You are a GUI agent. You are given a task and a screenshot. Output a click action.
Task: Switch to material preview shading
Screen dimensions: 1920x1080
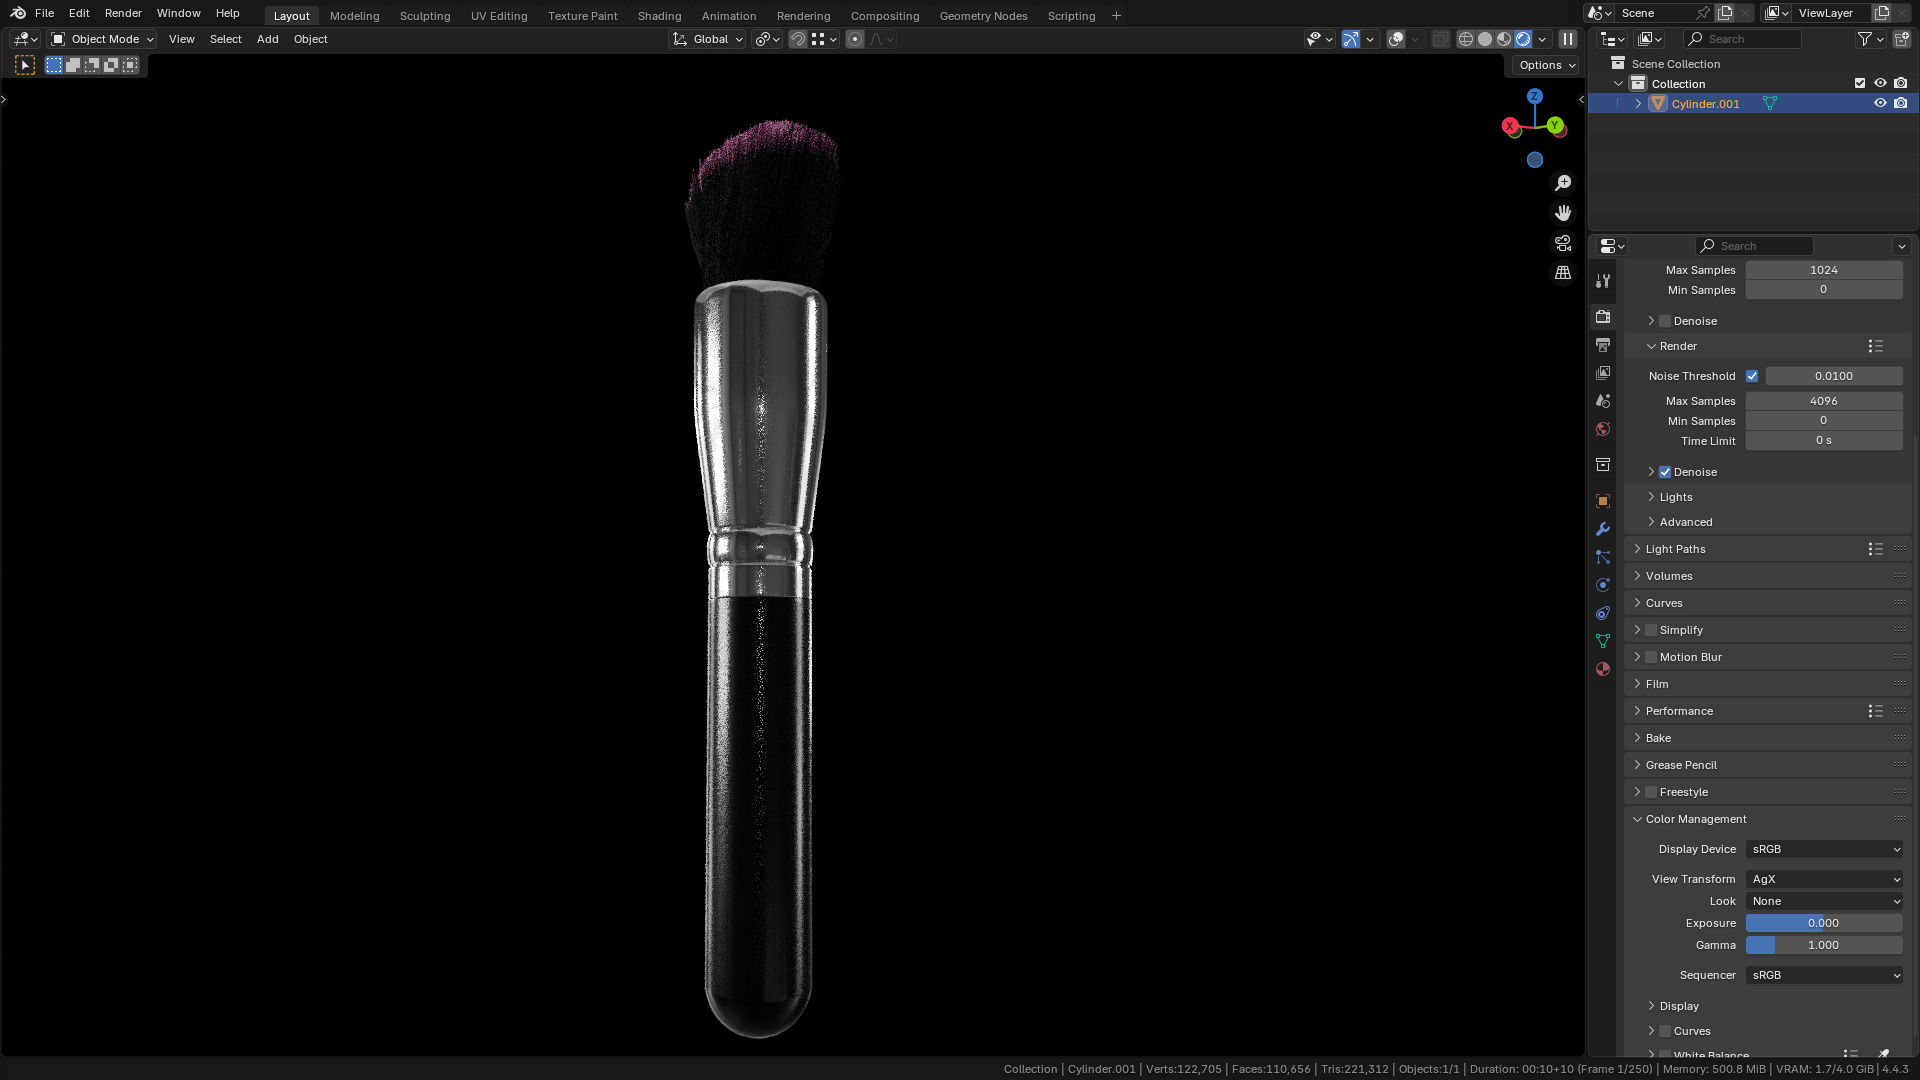pos(1504,39)
